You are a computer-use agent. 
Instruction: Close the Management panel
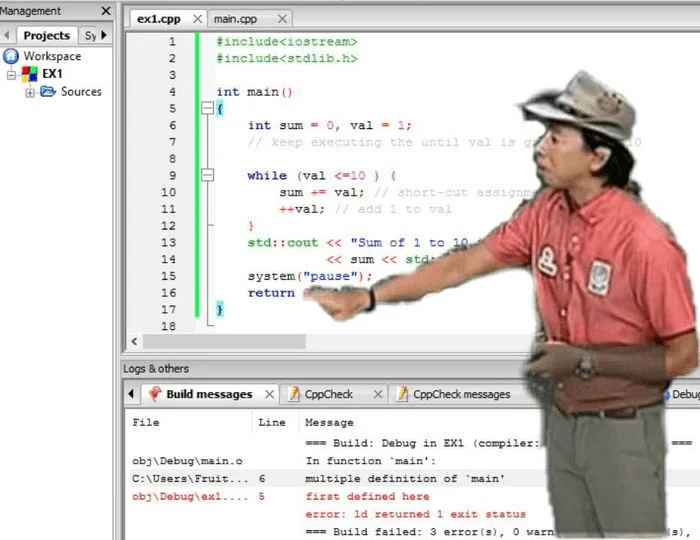click(106, 11)
